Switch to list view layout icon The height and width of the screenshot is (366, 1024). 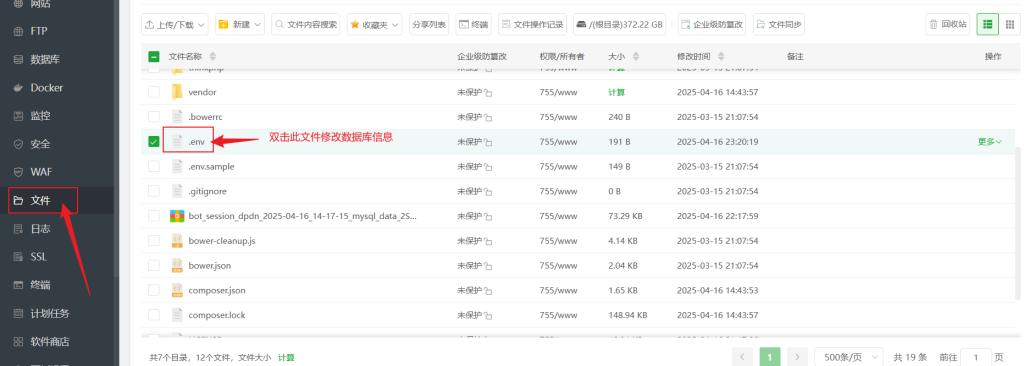[987, 24]
